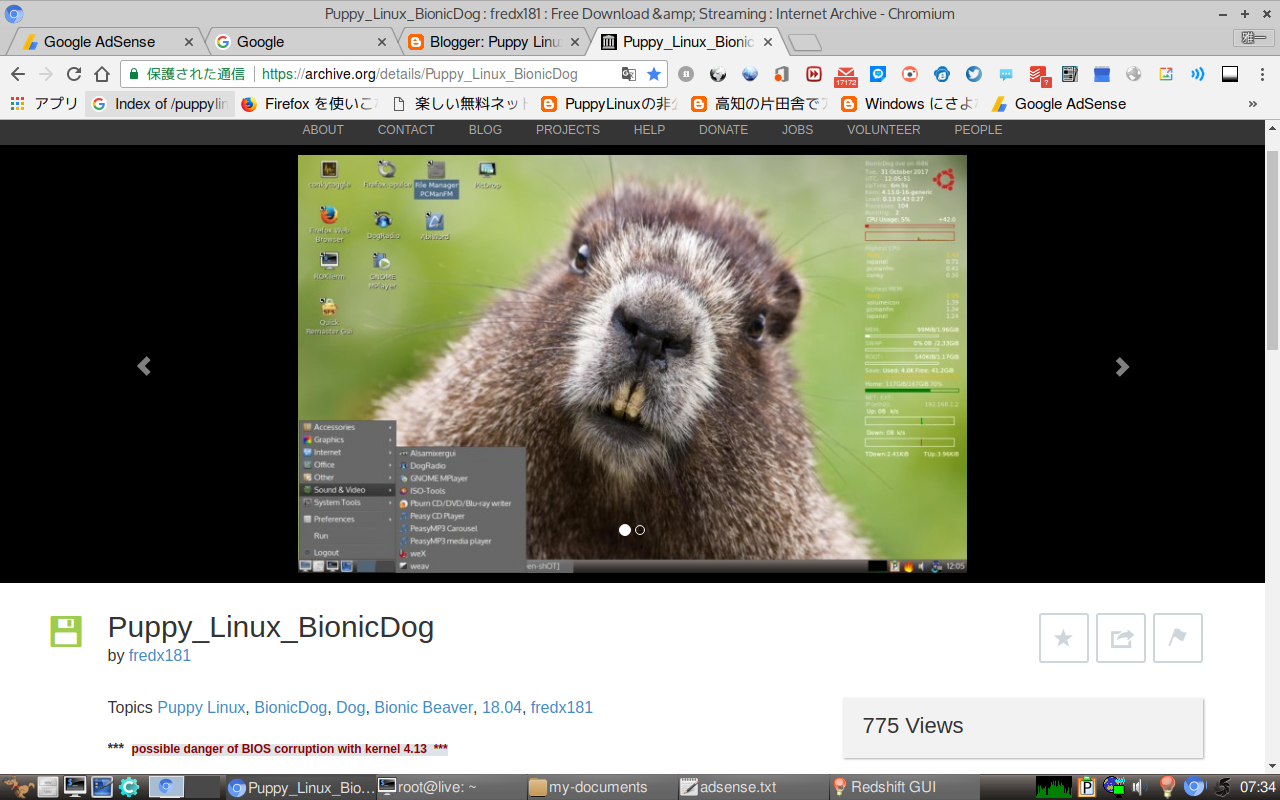Open the apps grid on the bookmarks bar
The height and width of the screenshot is (800, 1280).
pos(15,104)
